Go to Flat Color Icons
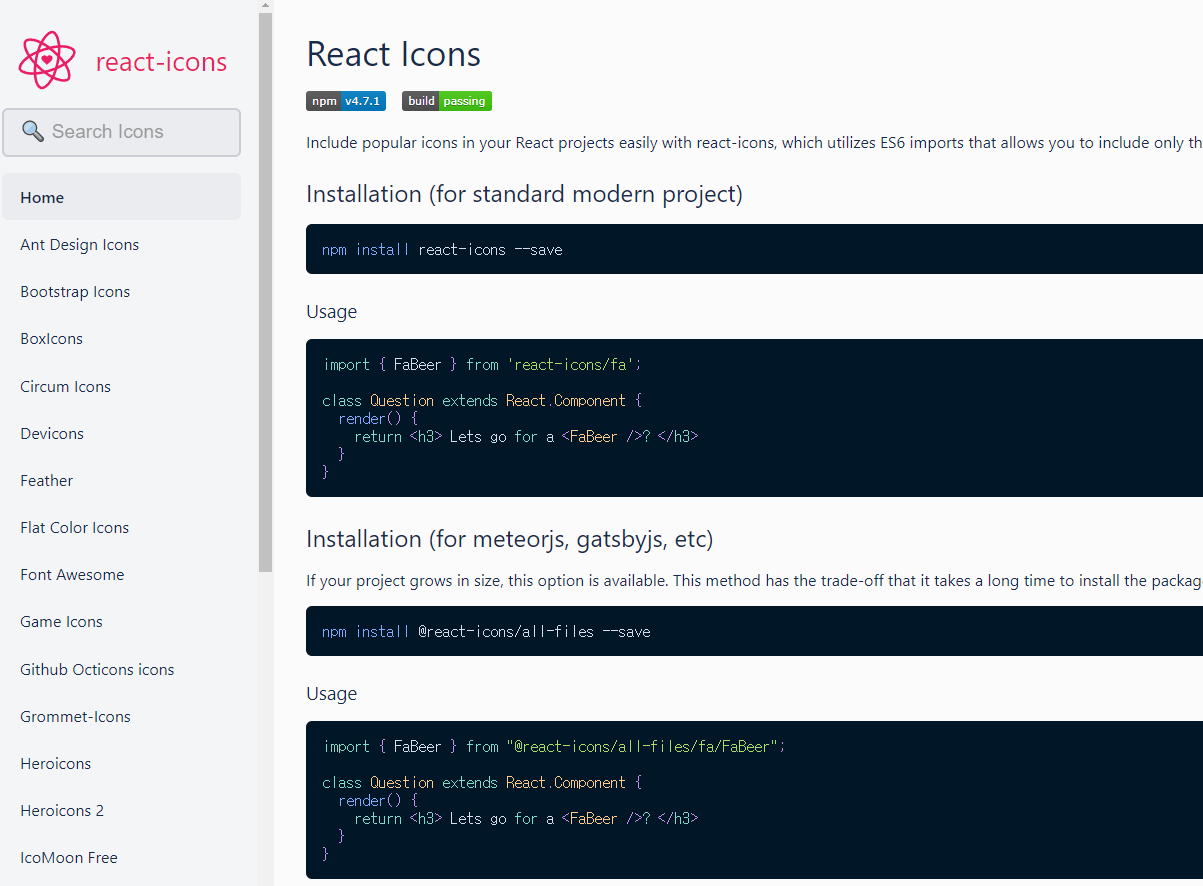Image resolution: width=1203 pixels, height=886 pixels. (75, 528)
